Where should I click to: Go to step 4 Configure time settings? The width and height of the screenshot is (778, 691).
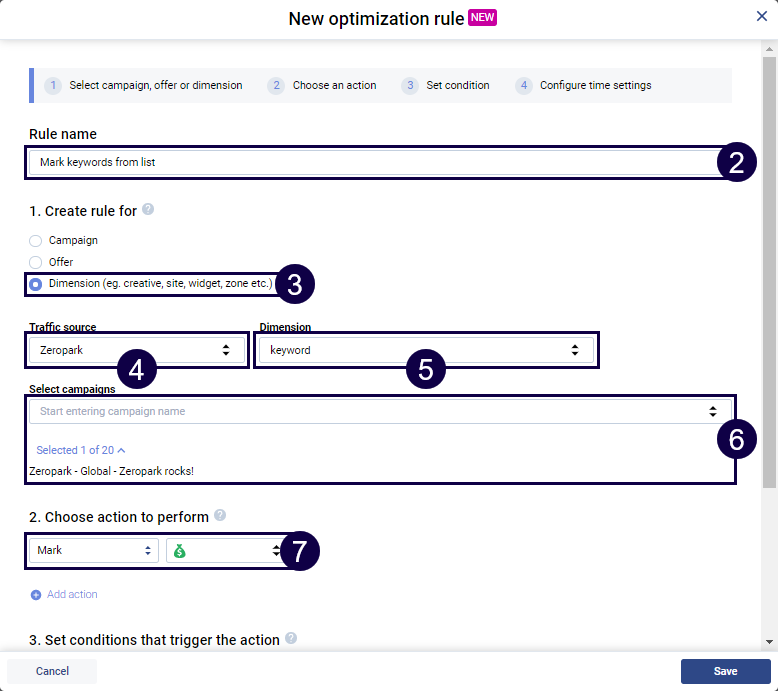click(584, 86)
